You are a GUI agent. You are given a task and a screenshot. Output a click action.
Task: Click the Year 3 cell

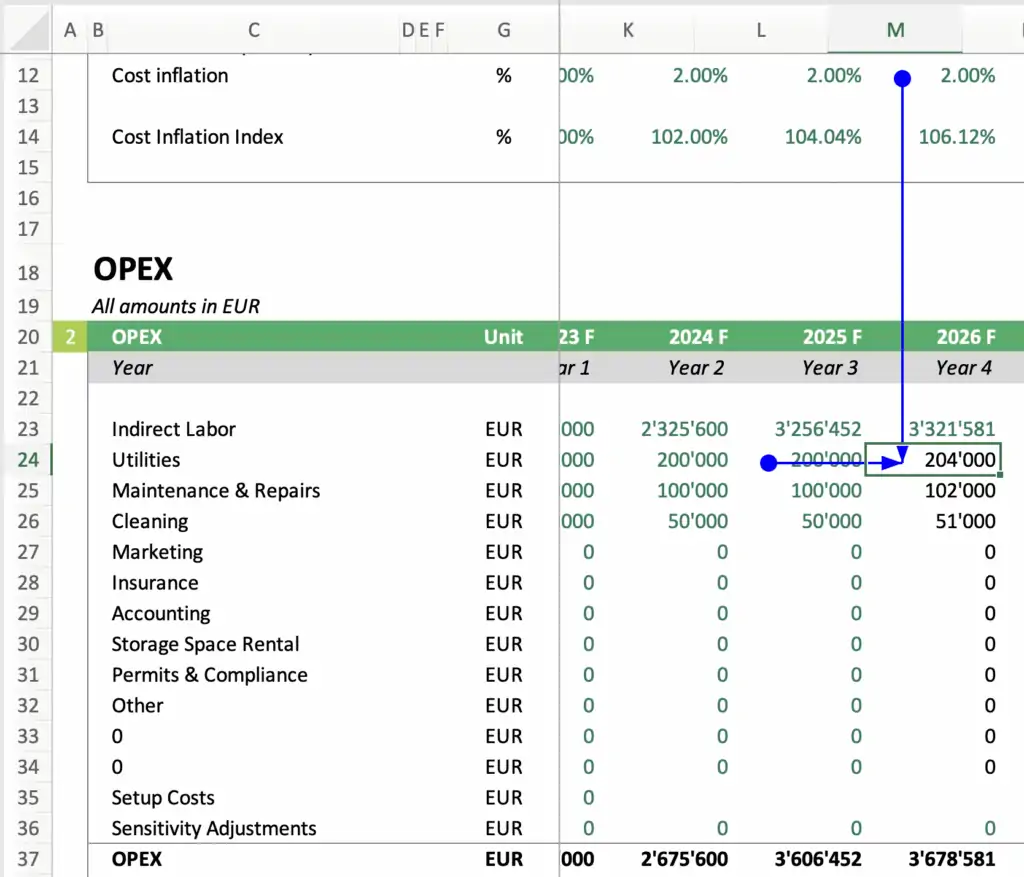click(830, 368)
